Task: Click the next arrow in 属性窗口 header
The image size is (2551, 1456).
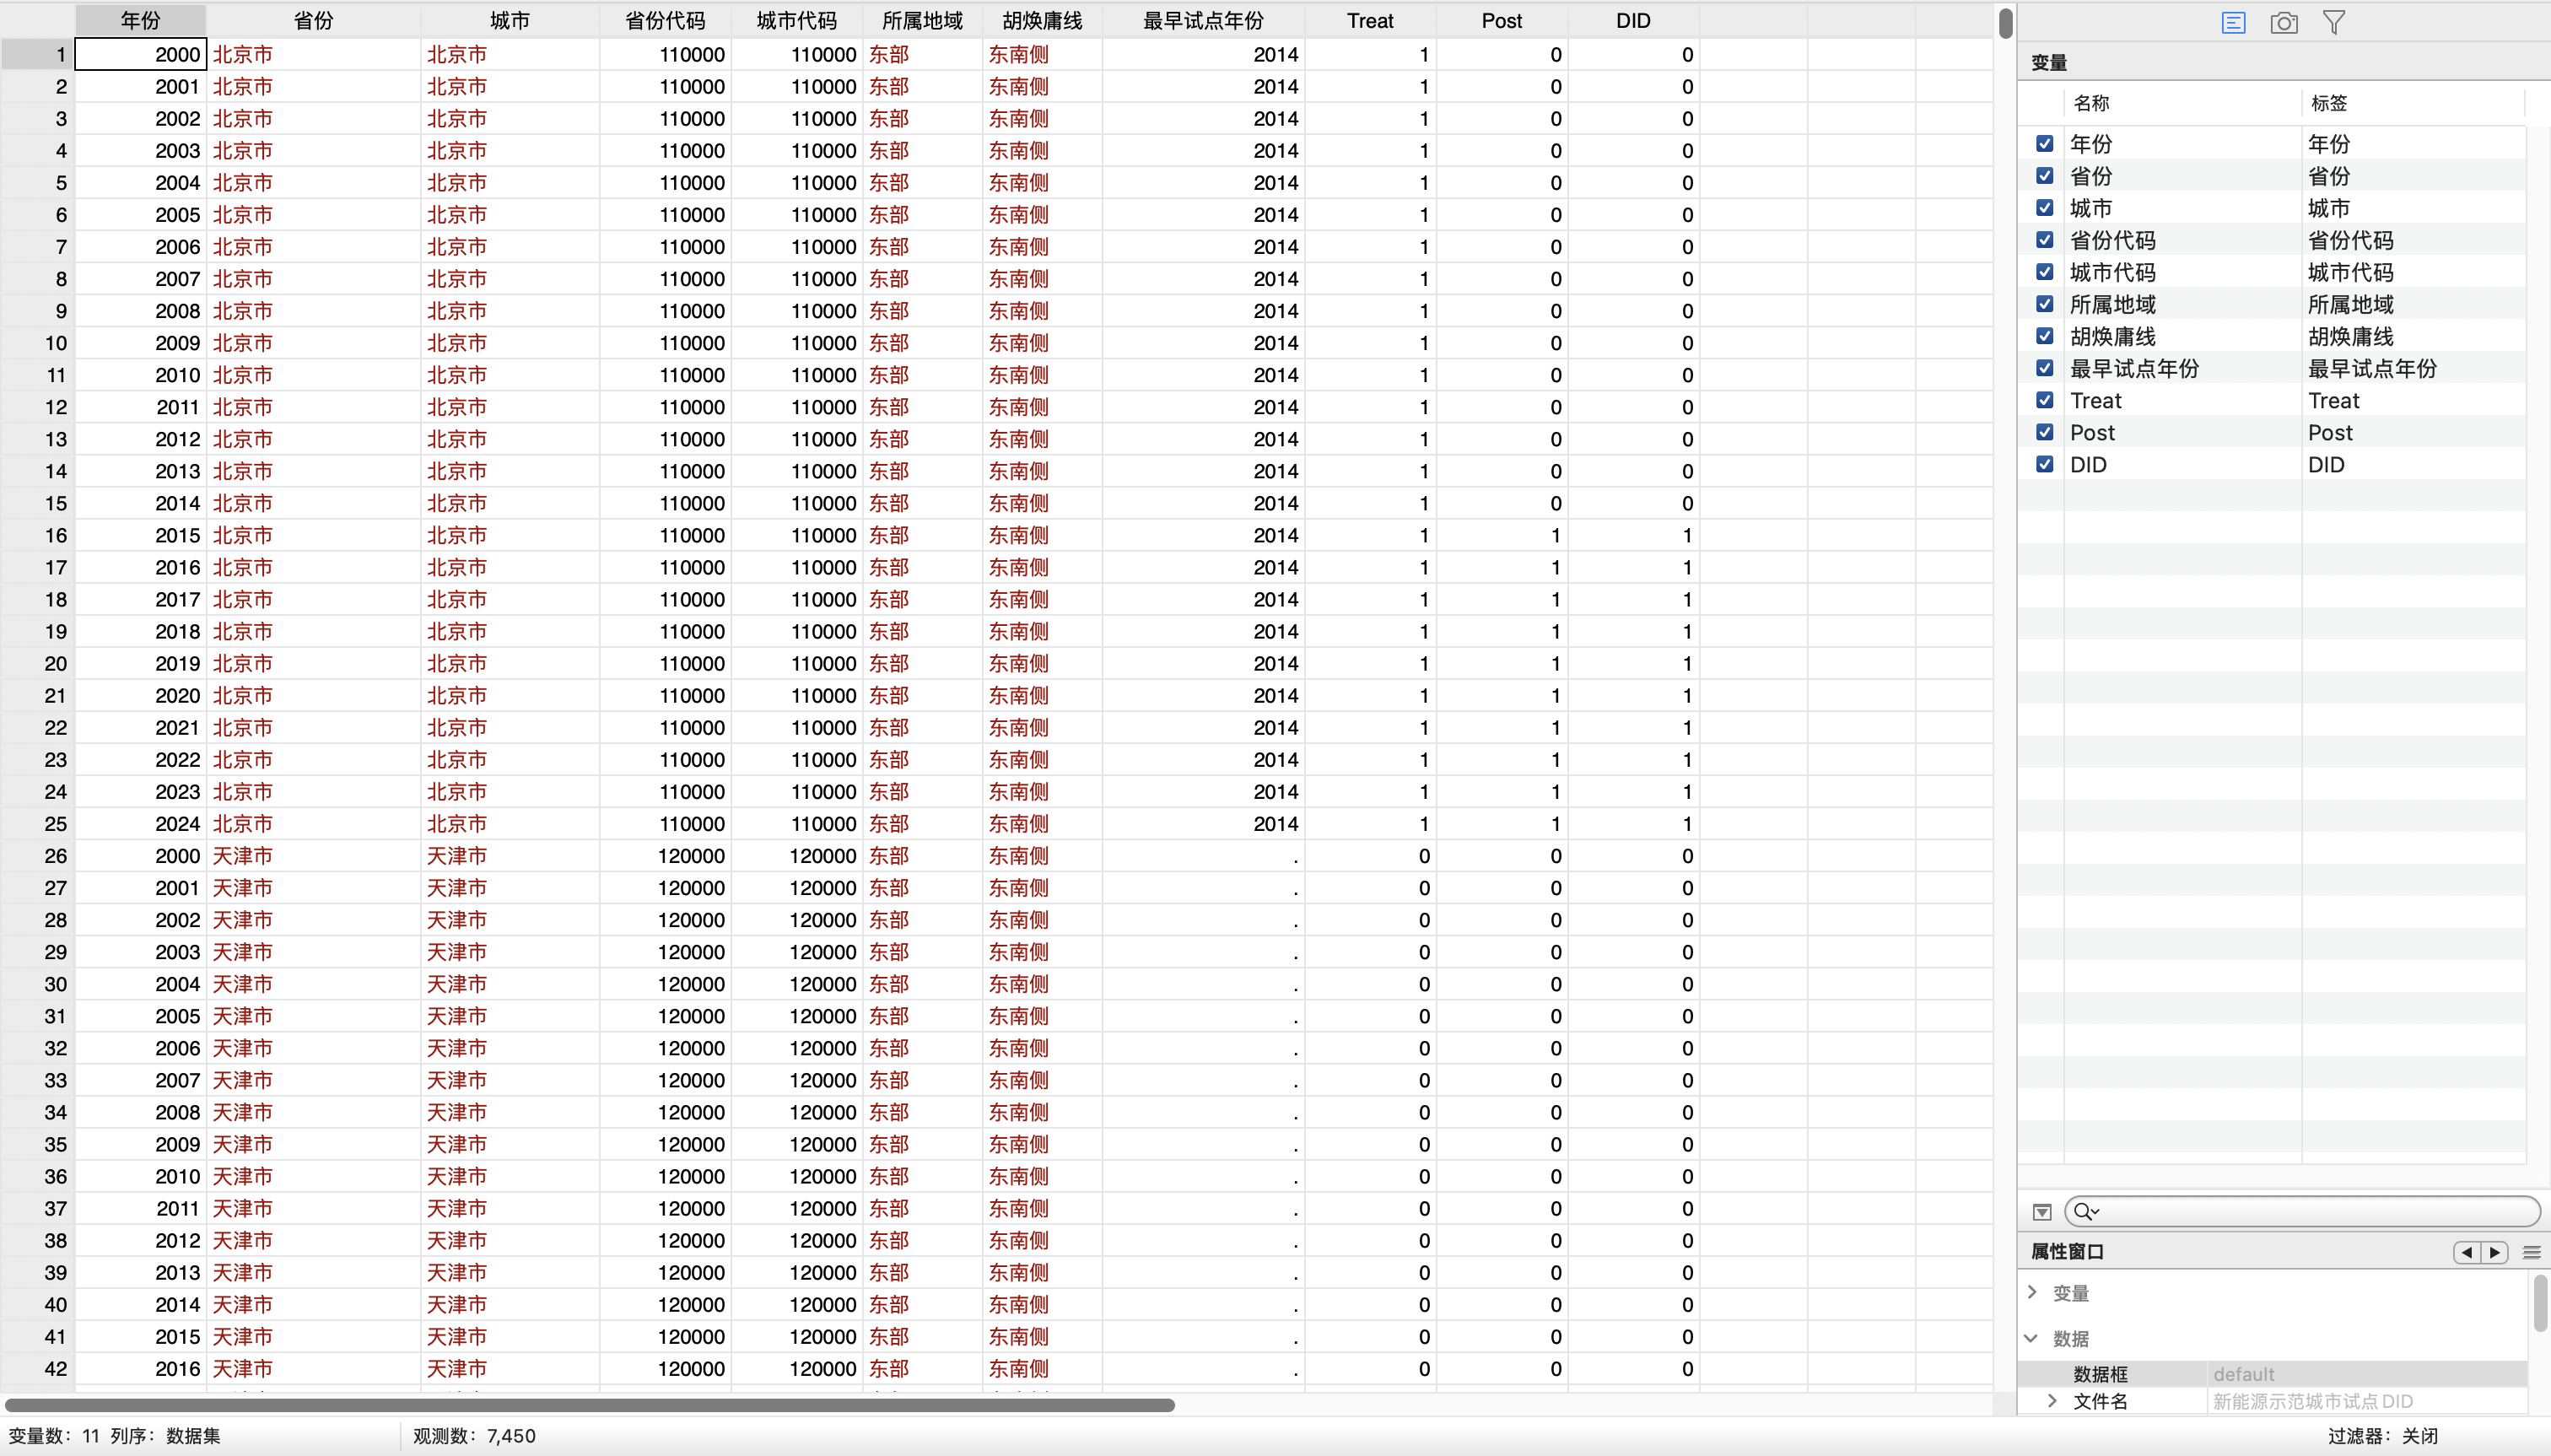Action: [2494, 1252]
